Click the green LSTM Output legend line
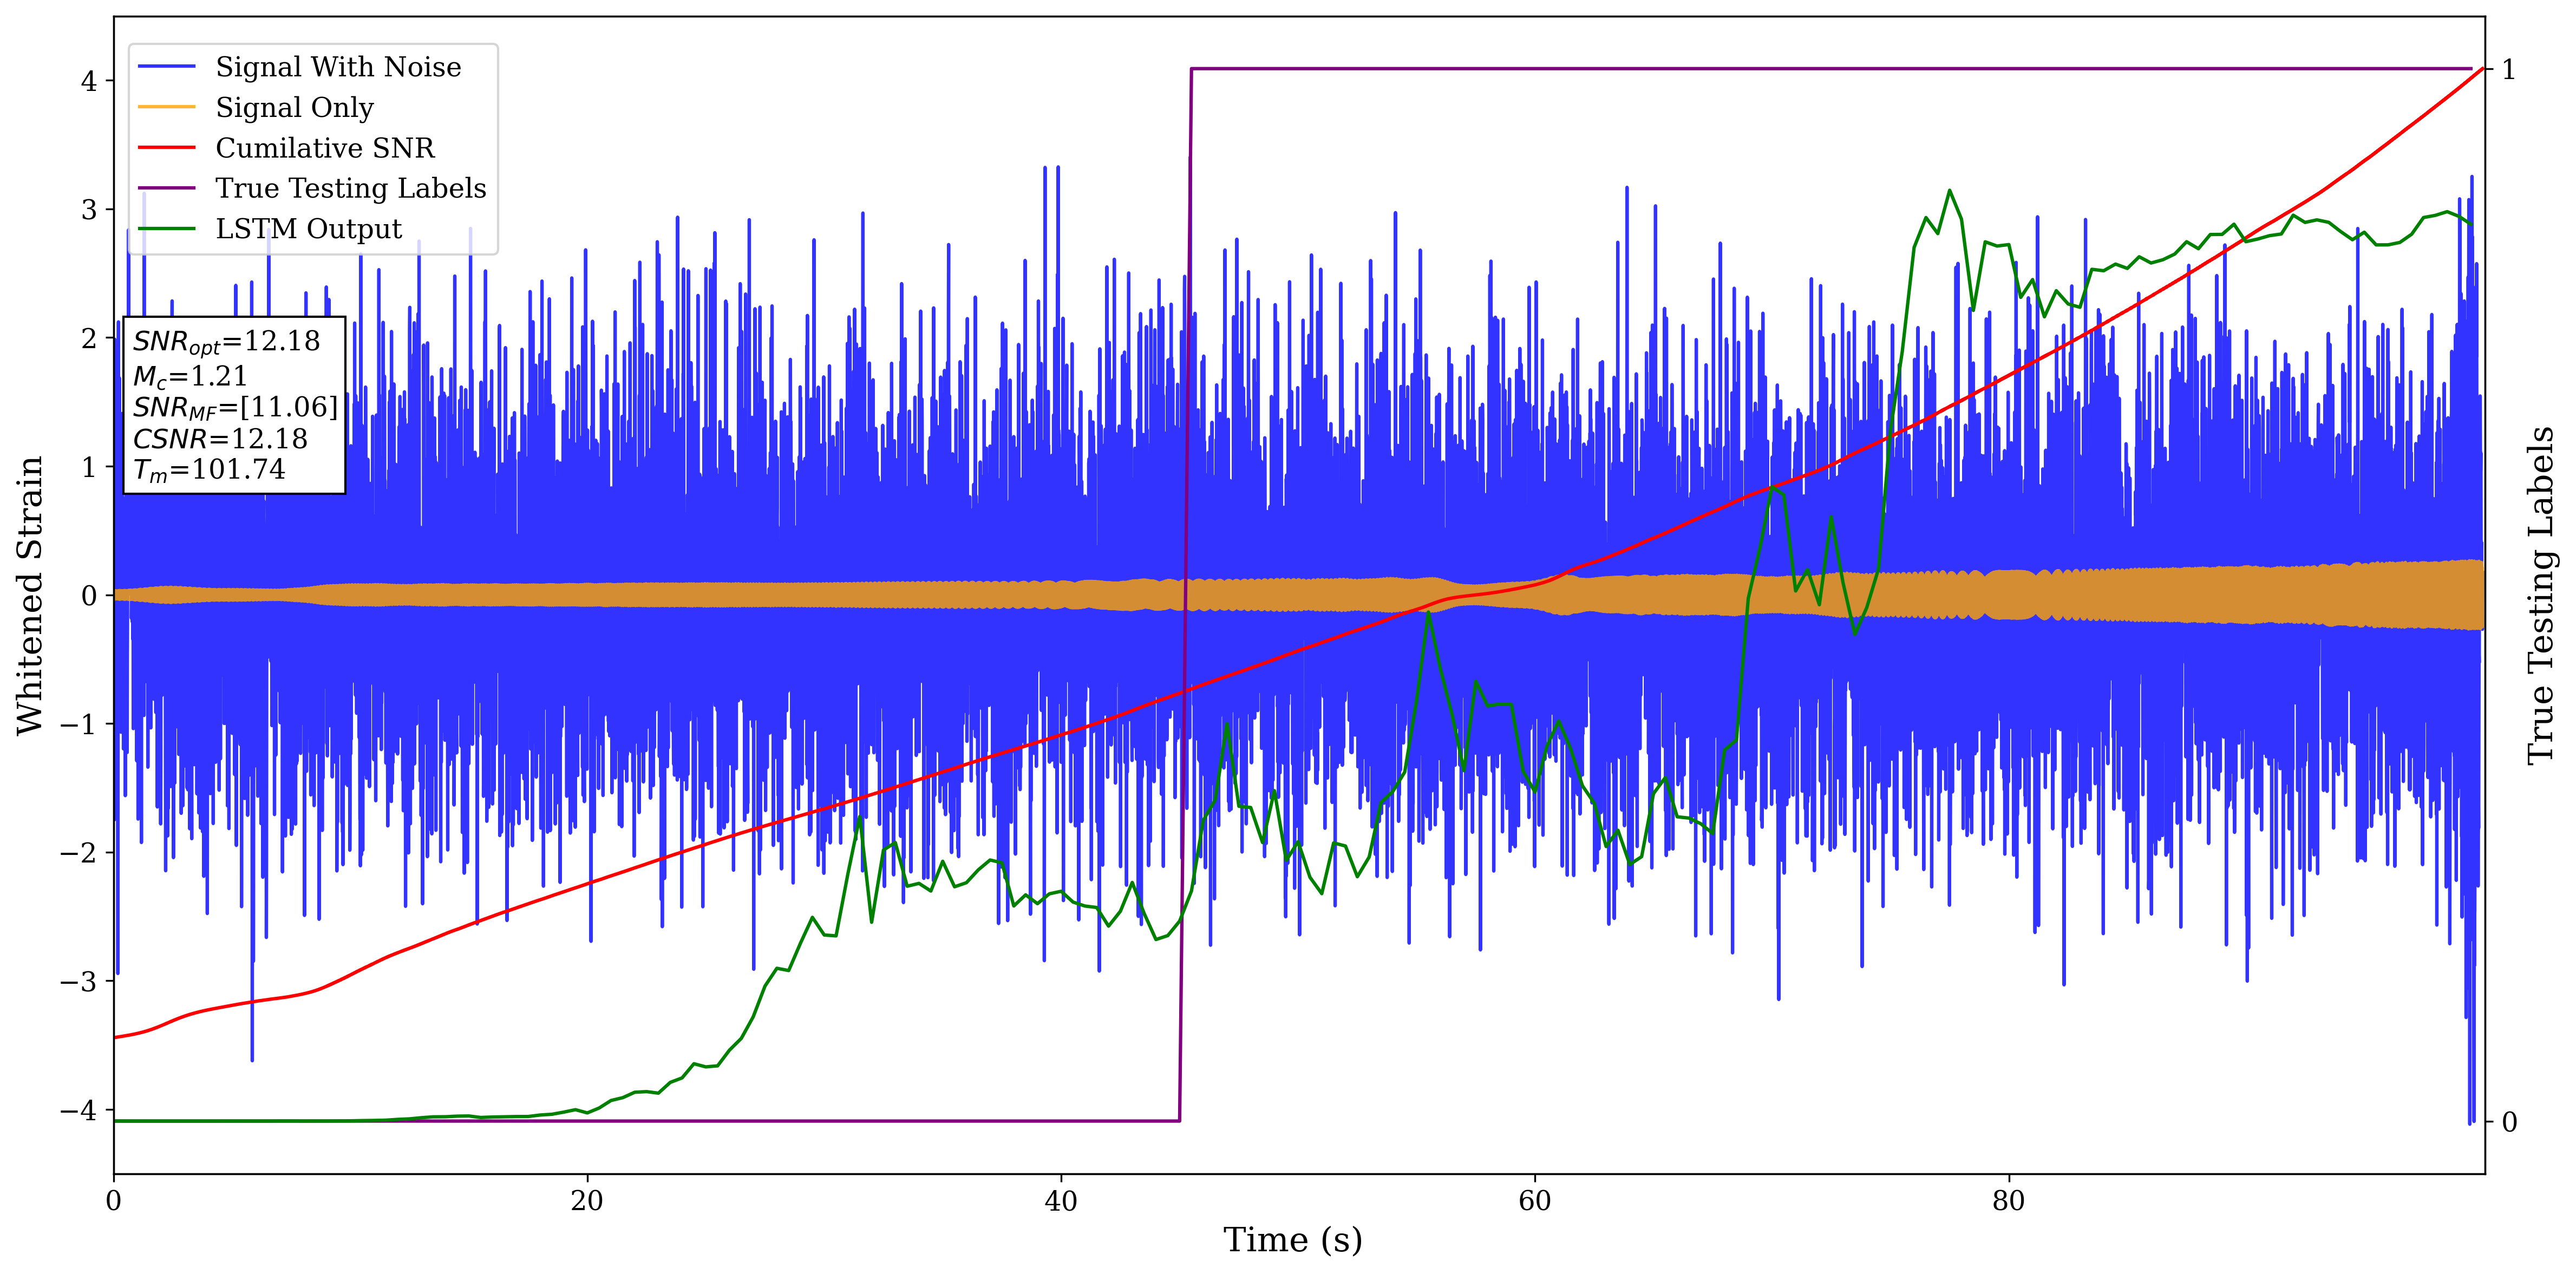Screen dimensions: 2576x1274 point(166,229)
